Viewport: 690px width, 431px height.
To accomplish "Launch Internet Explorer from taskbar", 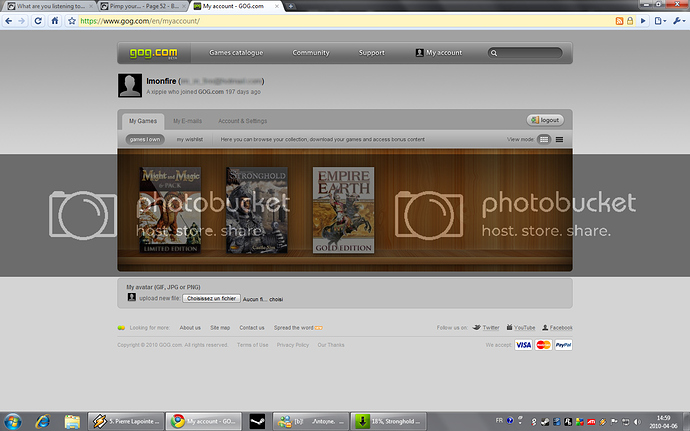I will pos(43,421).
